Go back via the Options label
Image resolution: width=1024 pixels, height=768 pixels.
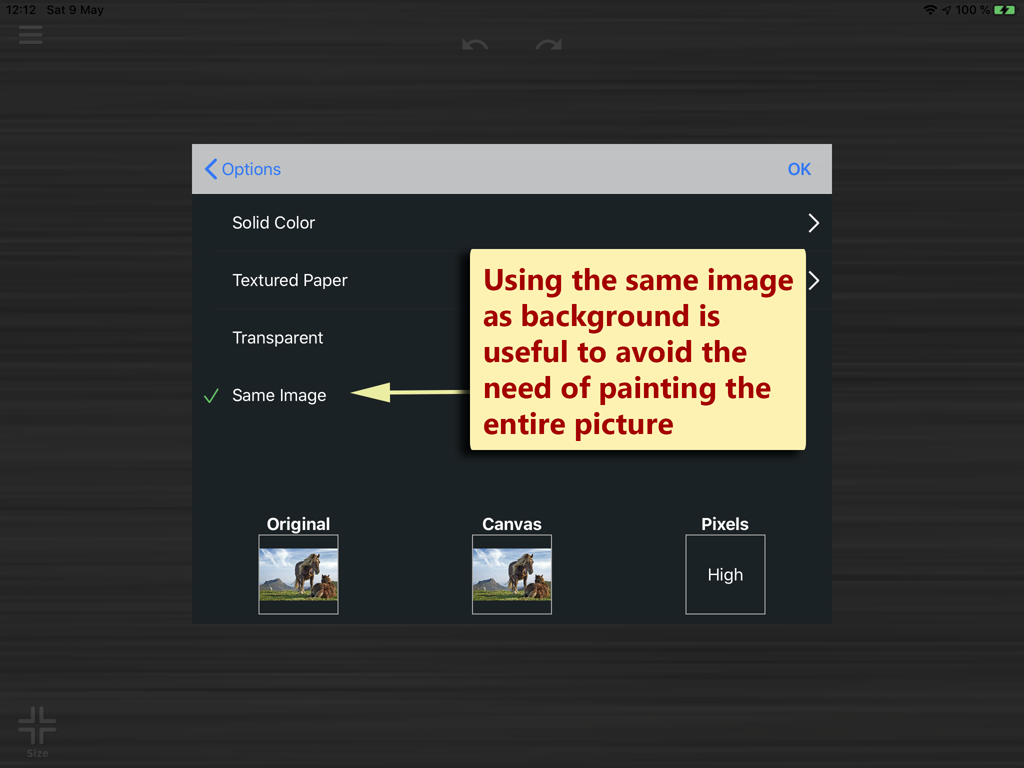pyautogui.click(x=251, y=169)
